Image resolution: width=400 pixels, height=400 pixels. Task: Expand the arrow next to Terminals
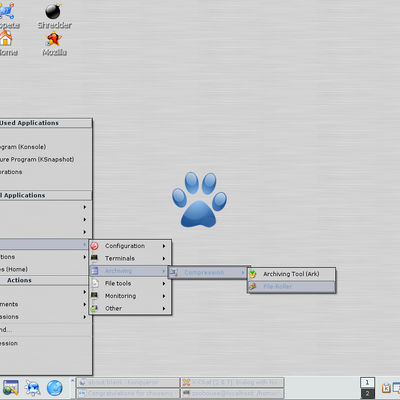164,258
